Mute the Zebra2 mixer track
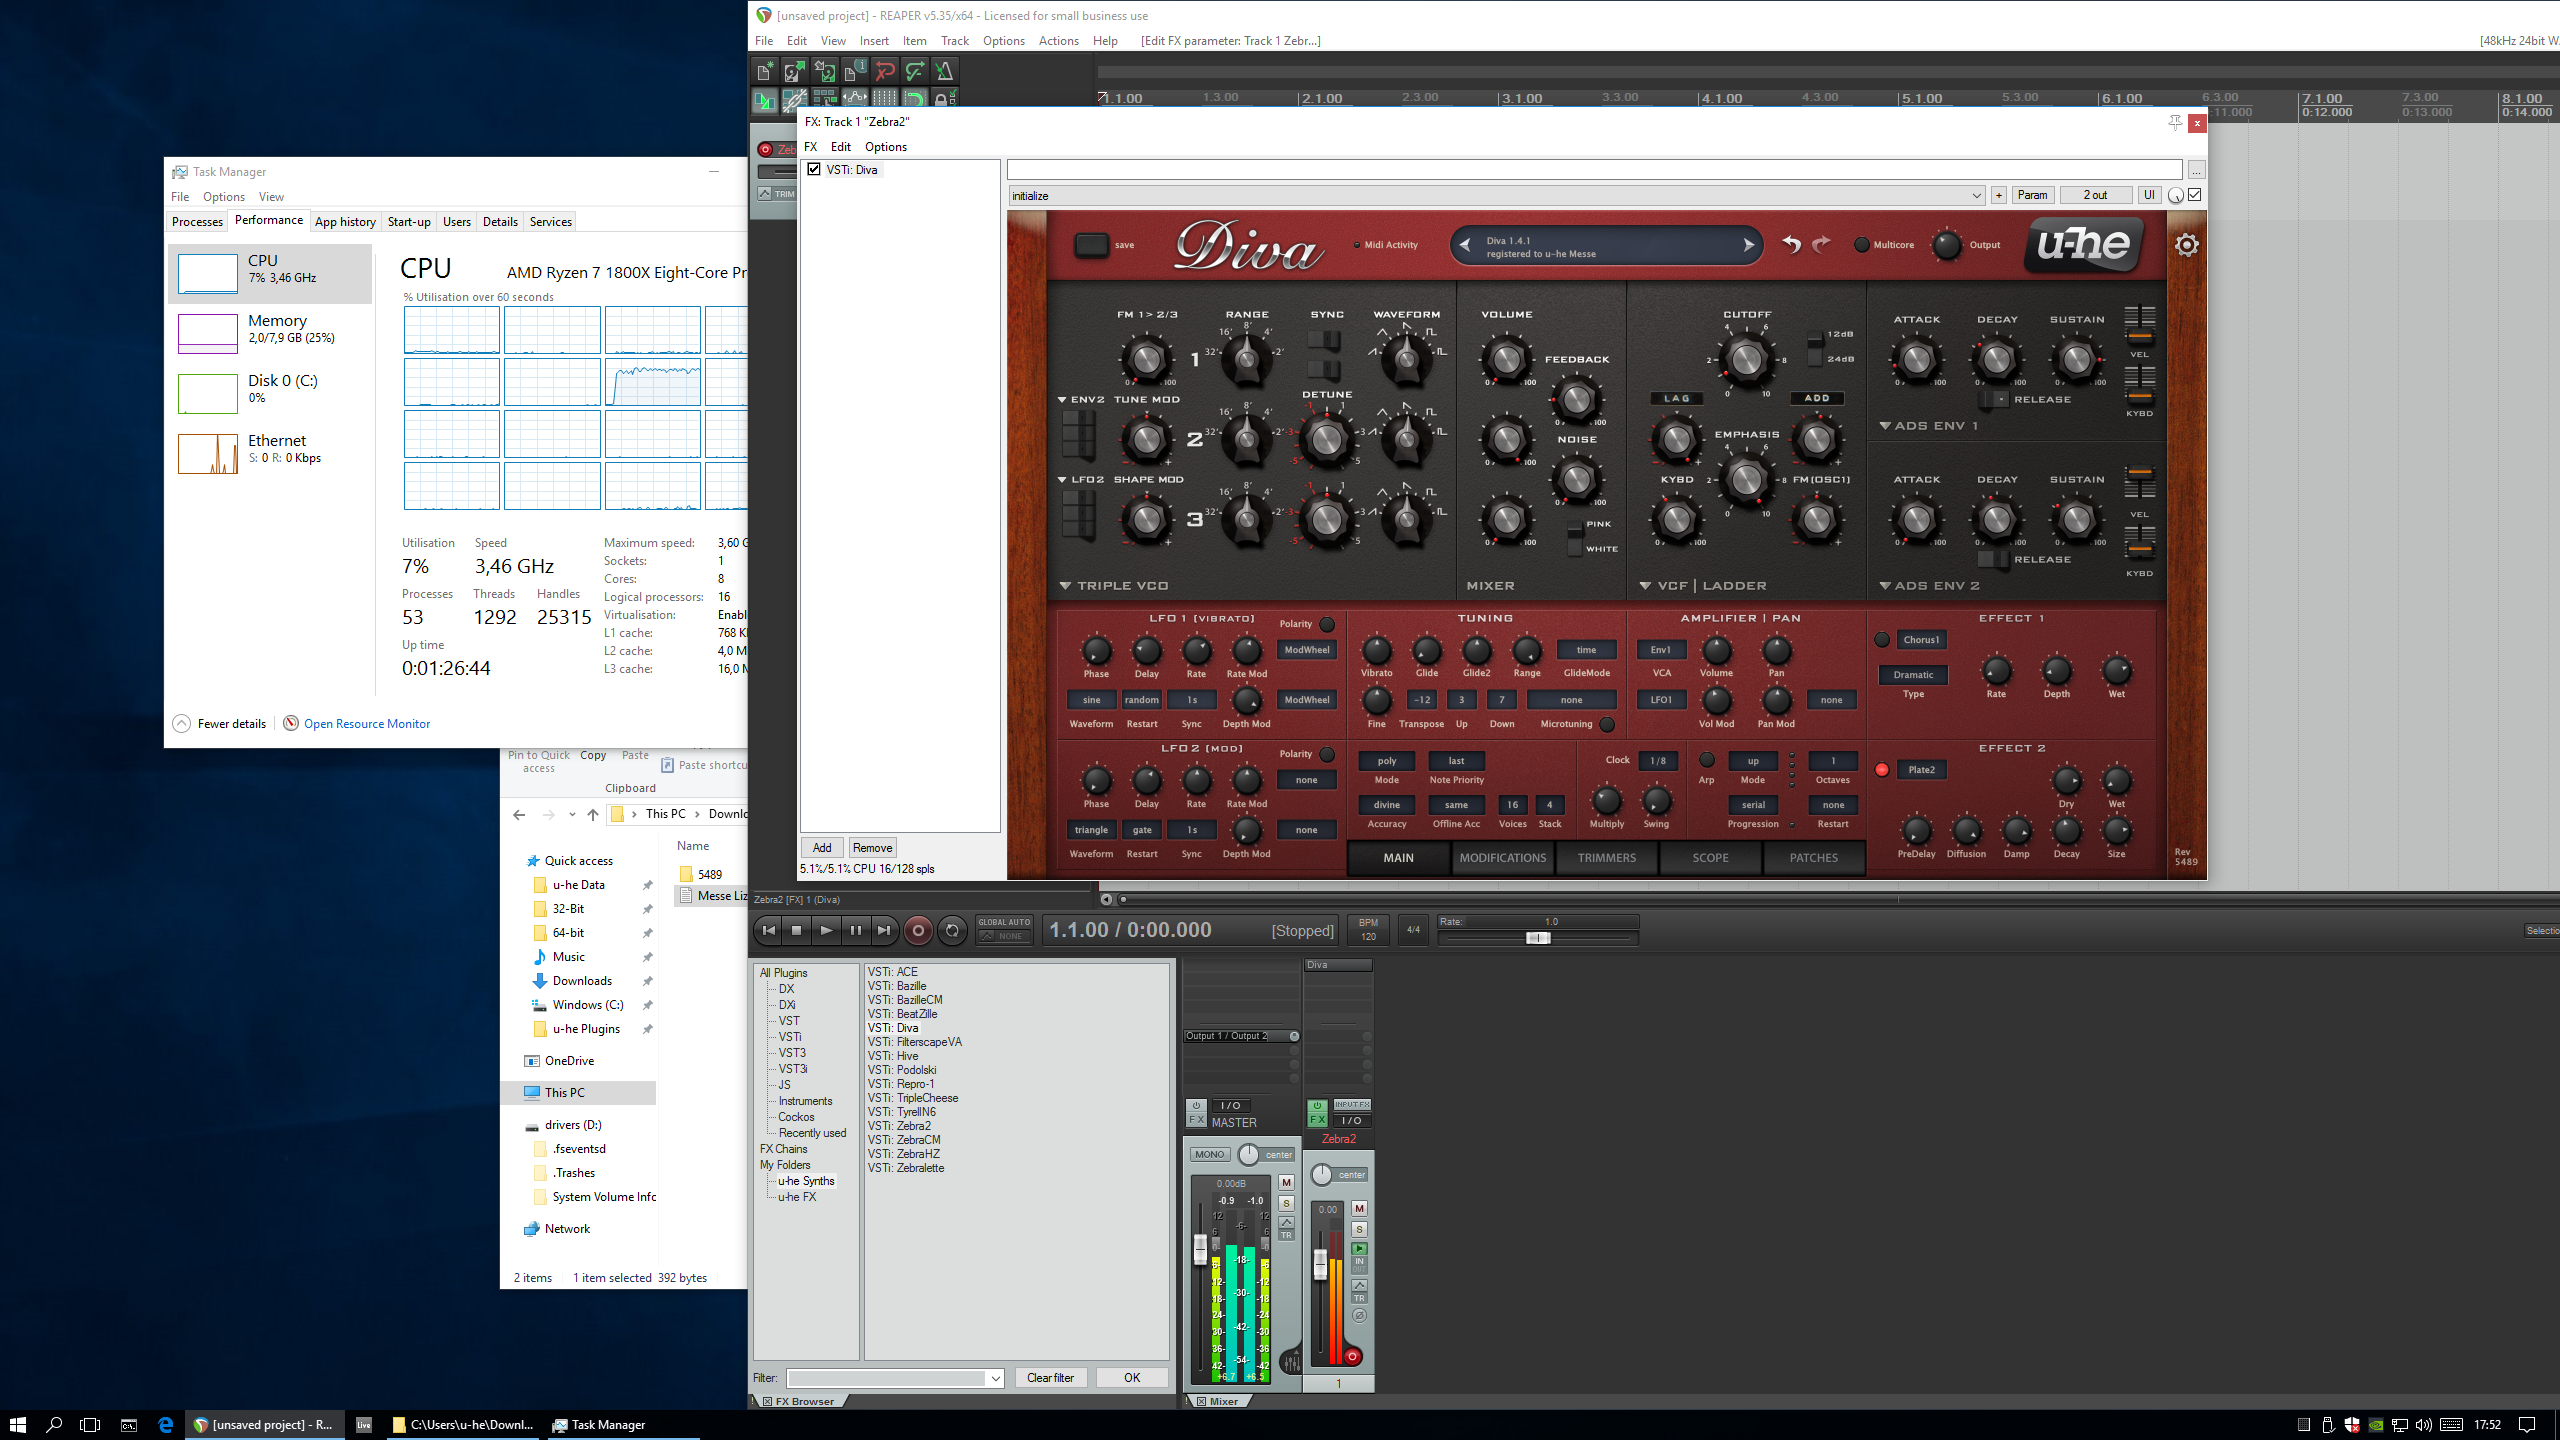The height and width of the screenshot is (1440, 2560). (1359, 1209)
